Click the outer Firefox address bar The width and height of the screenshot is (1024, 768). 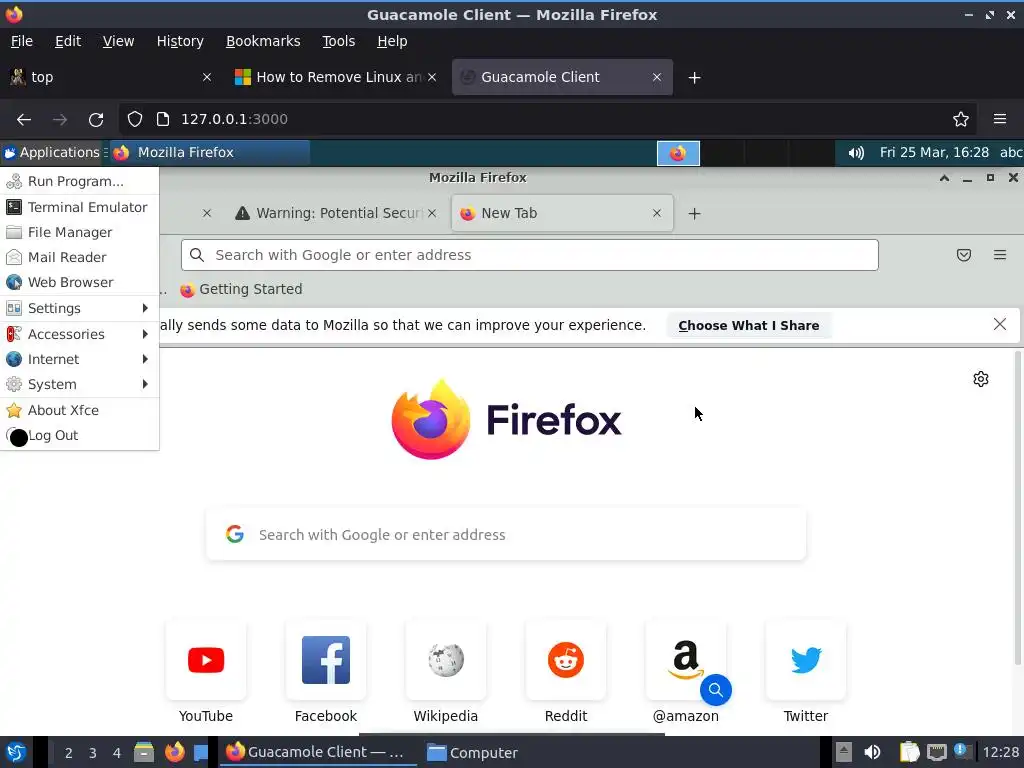click(x=547, y=119)
